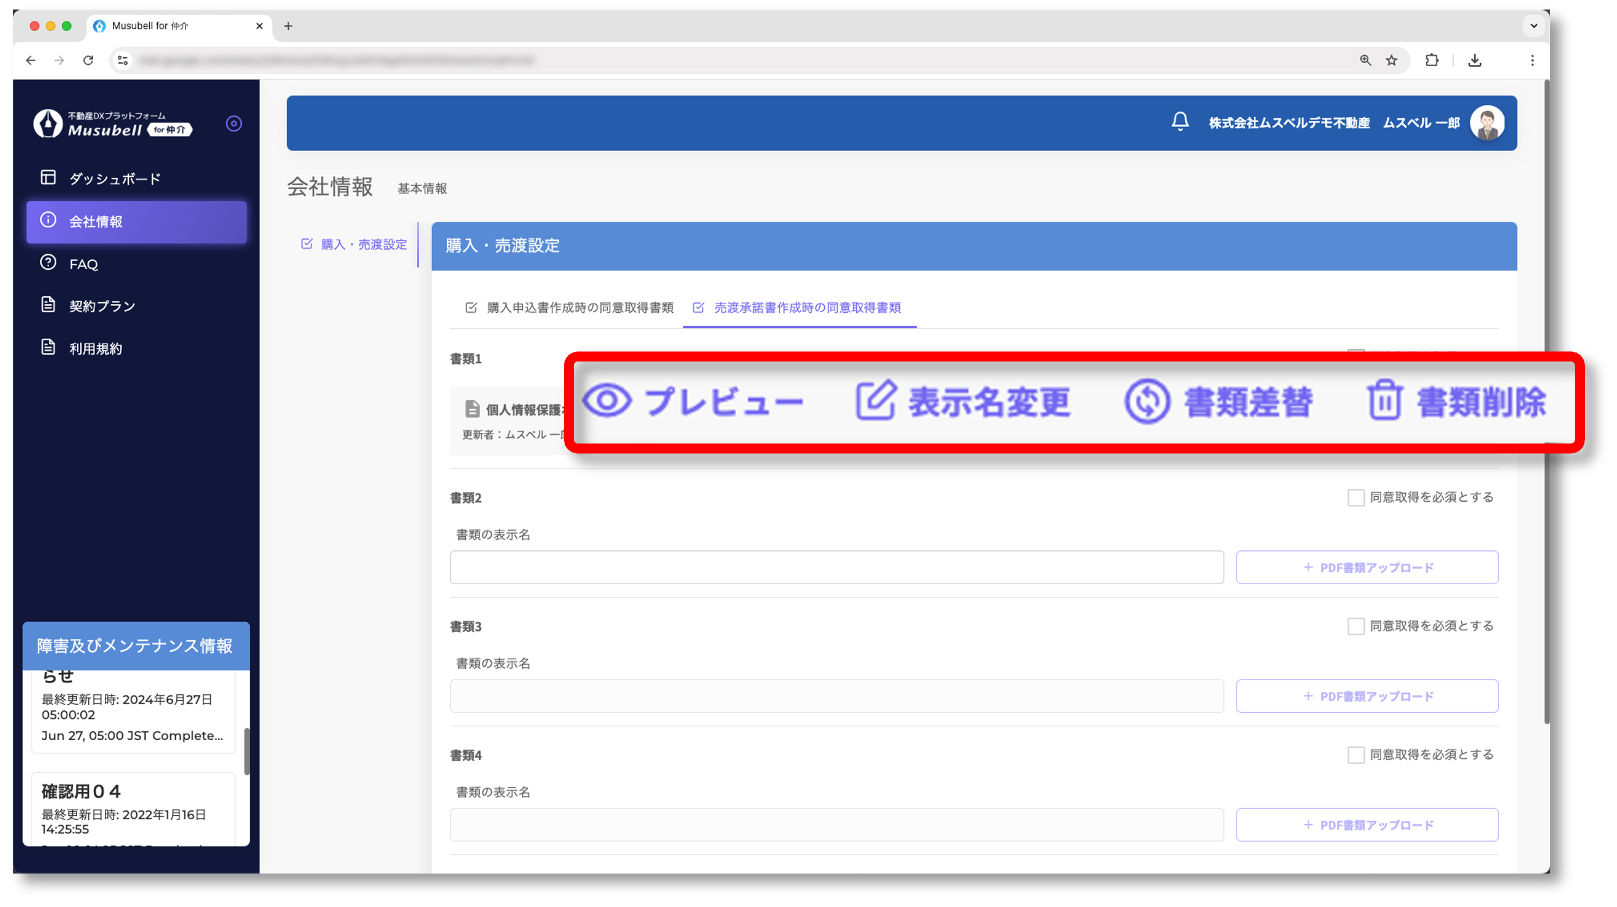Screen dimensions: 1617x907
Task: Click the bookmark star icon
Action: [1391, 61]
